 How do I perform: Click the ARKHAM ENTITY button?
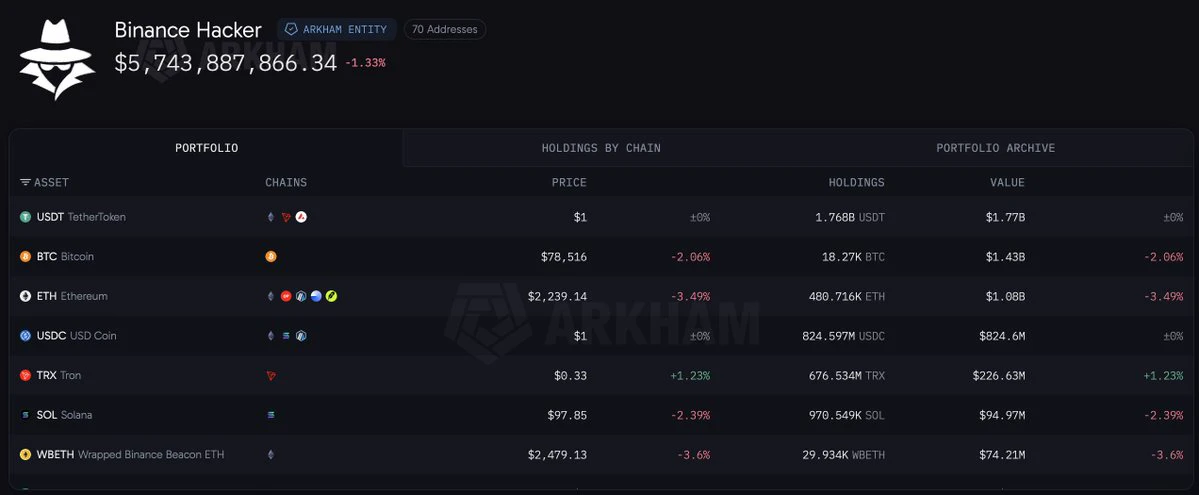(336, 30)
